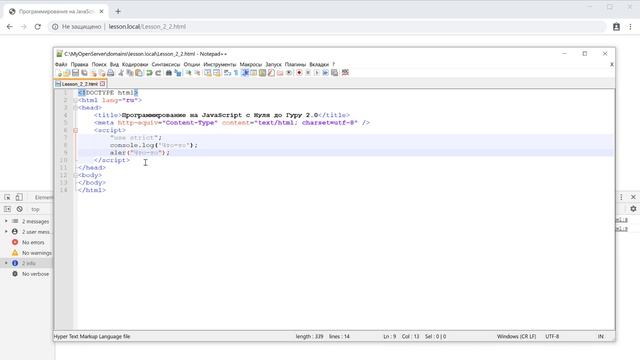The image size is (640, 360).
Task: Click the Chrome address bar URL
Action: (x=147, y=27)
